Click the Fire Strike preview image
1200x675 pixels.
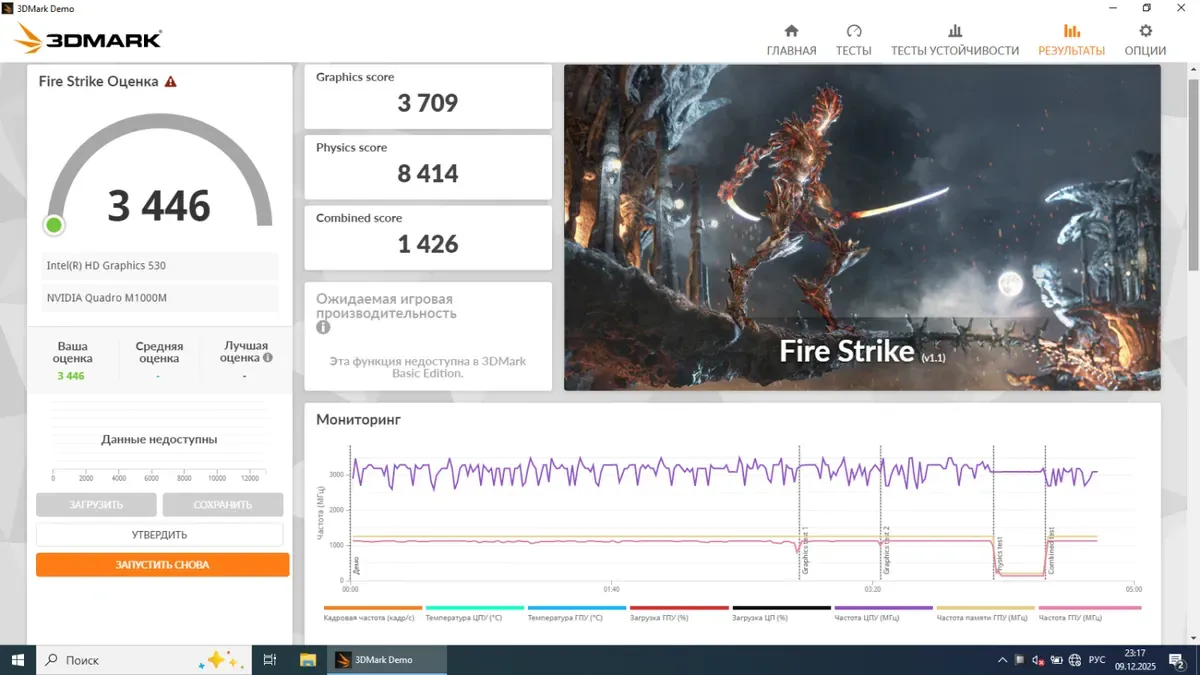coord(862,227)
